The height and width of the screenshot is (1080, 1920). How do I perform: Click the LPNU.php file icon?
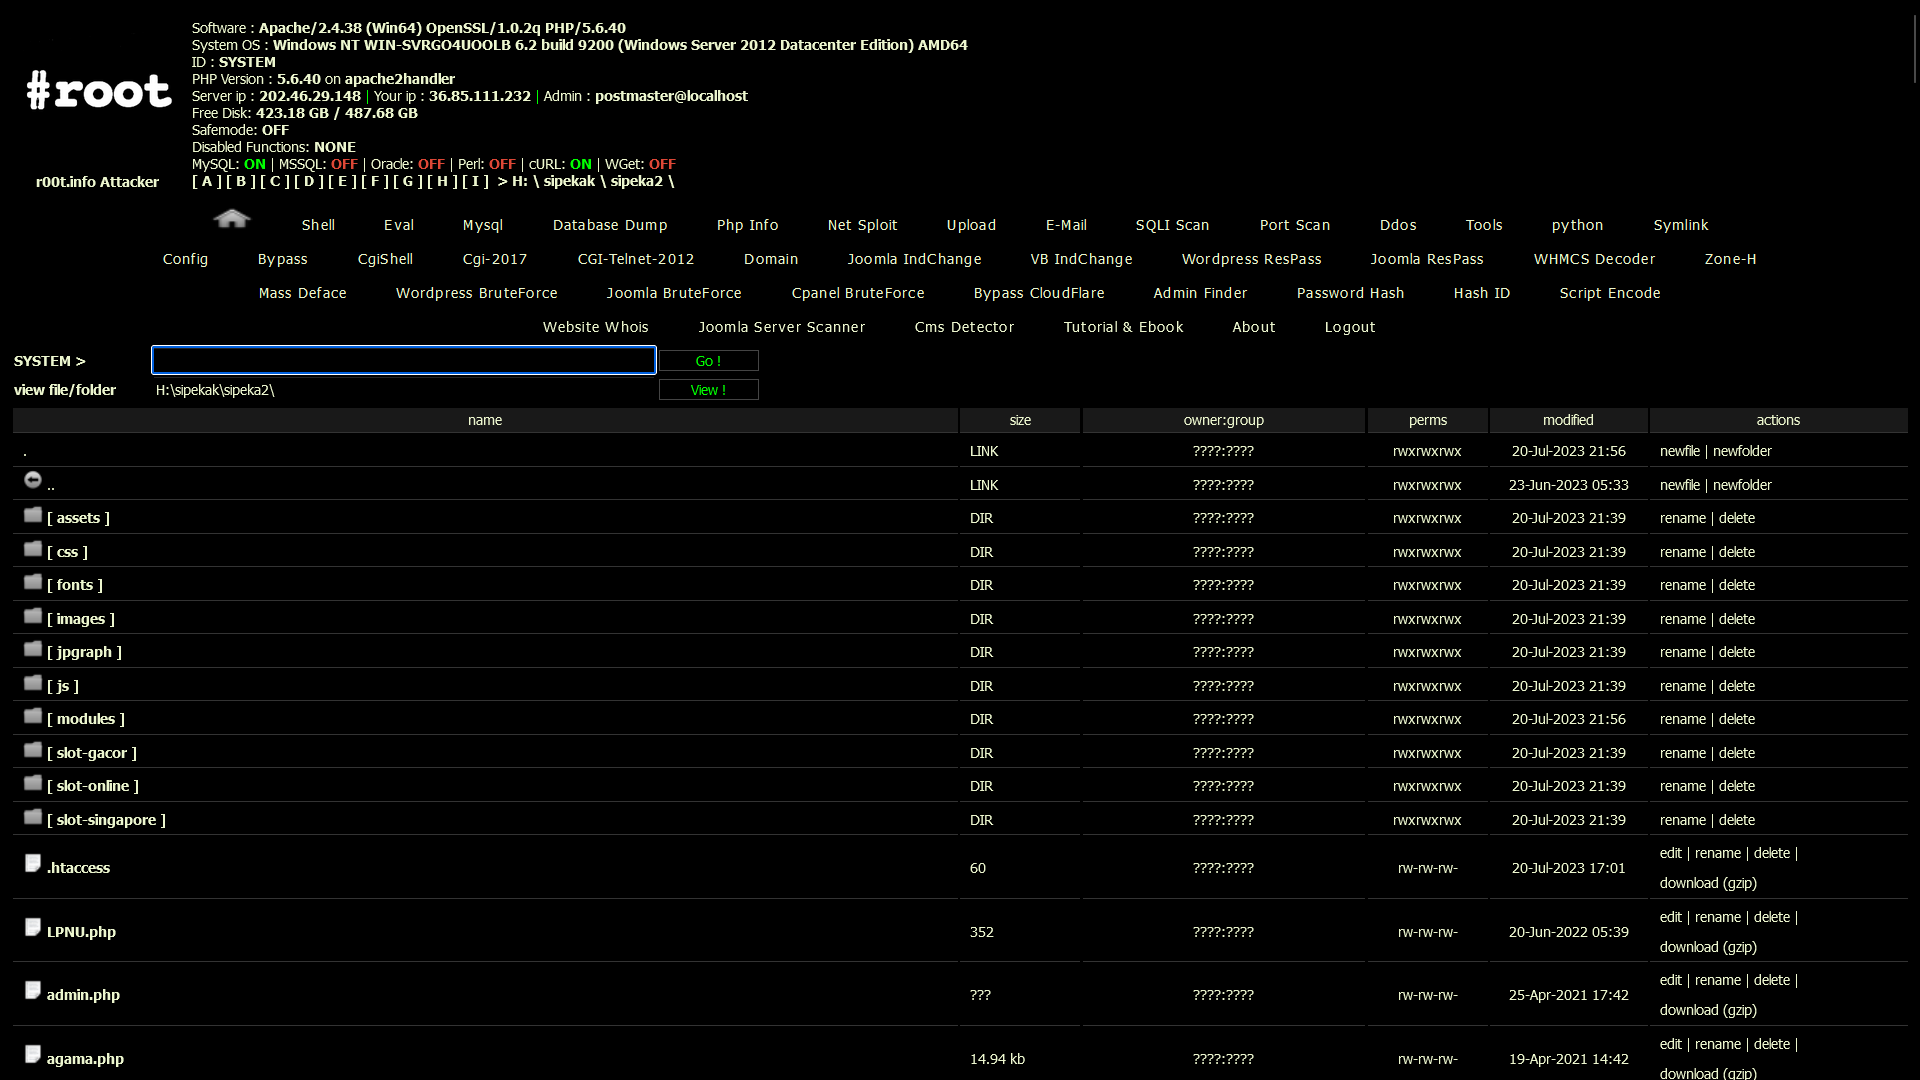pyautogui.click(x=33, y=927)
